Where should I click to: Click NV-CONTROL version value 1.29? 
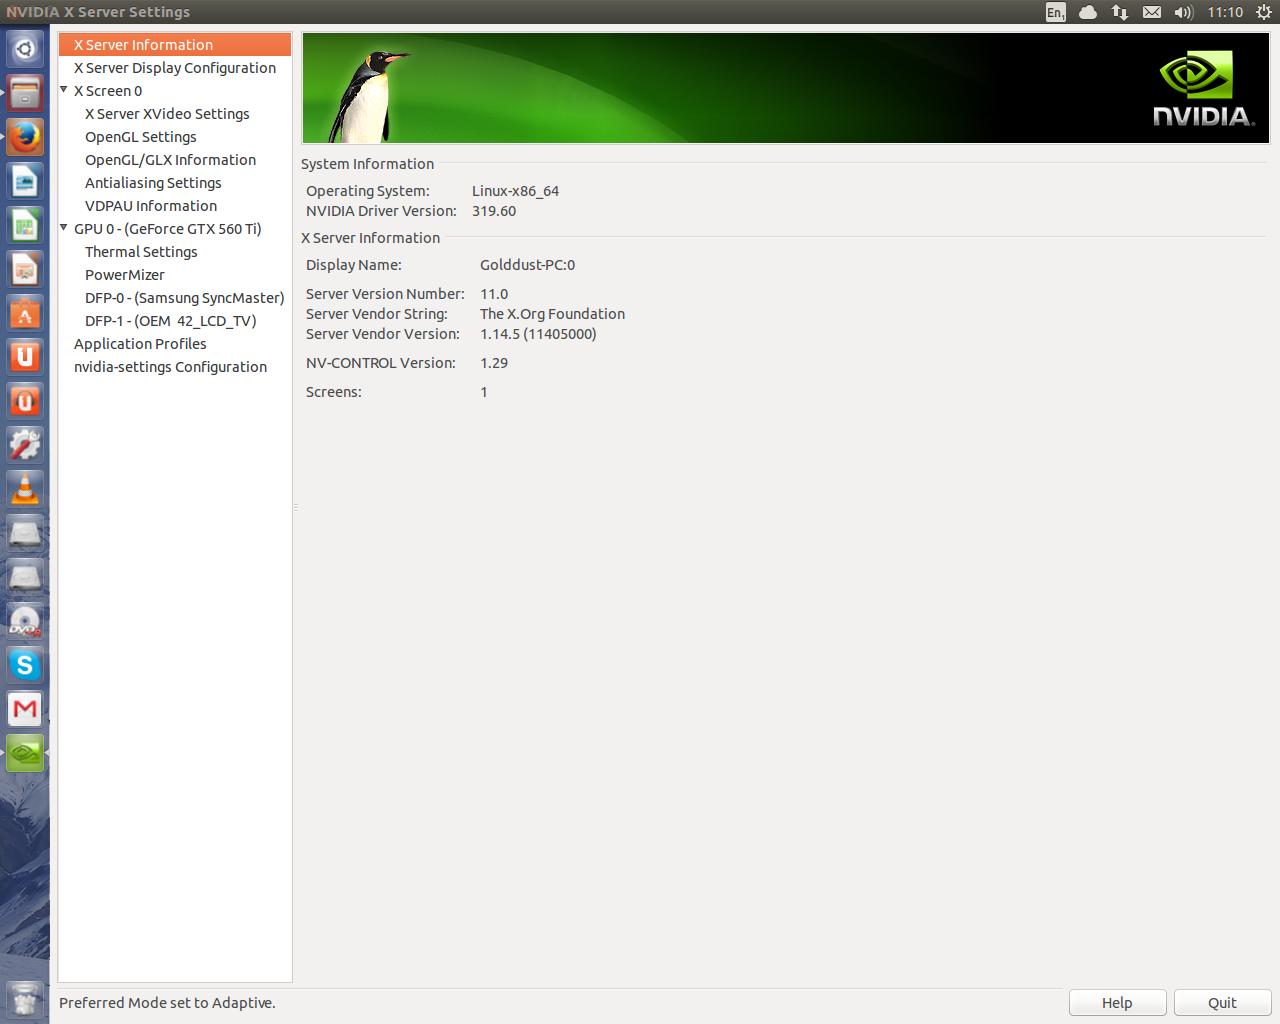coord(494,362)
